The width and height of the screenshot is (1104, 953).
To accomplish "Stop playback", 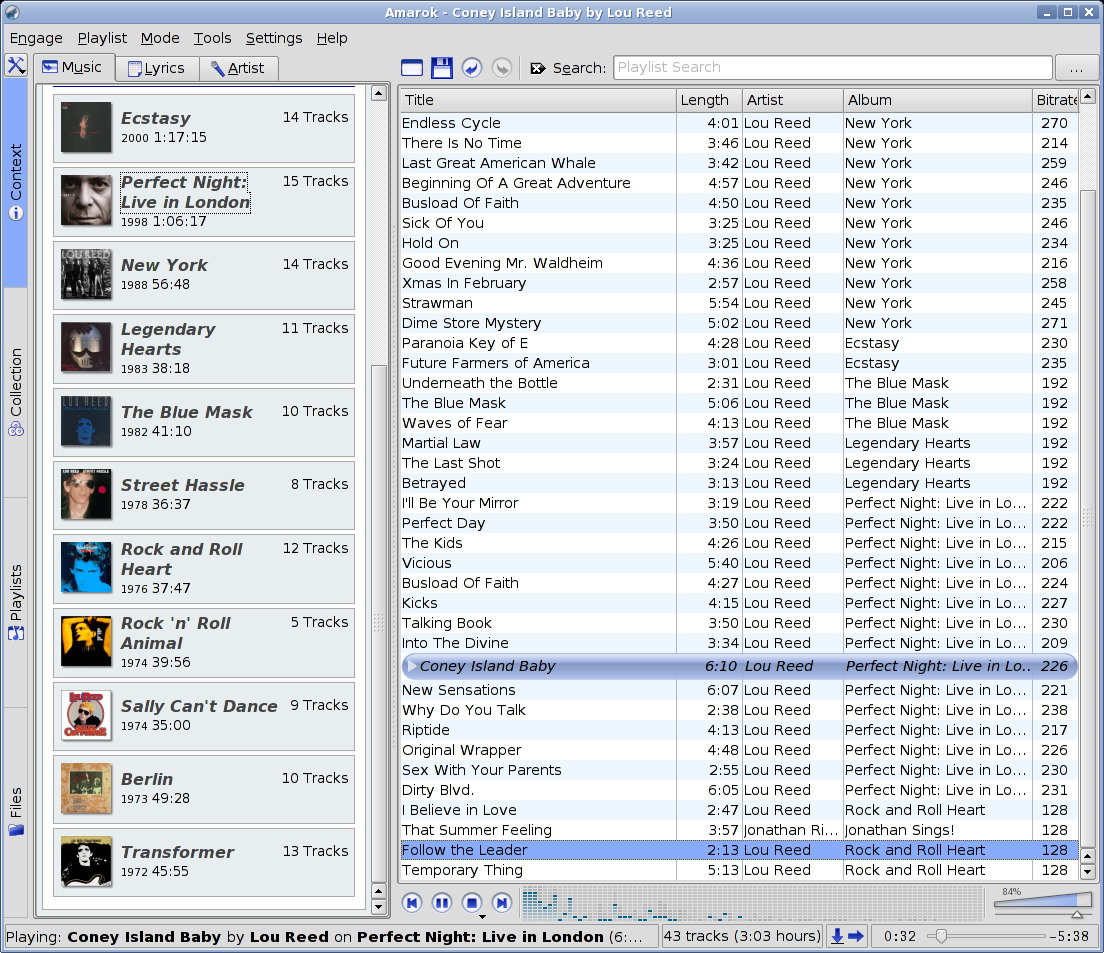I will tap(472, 902).
